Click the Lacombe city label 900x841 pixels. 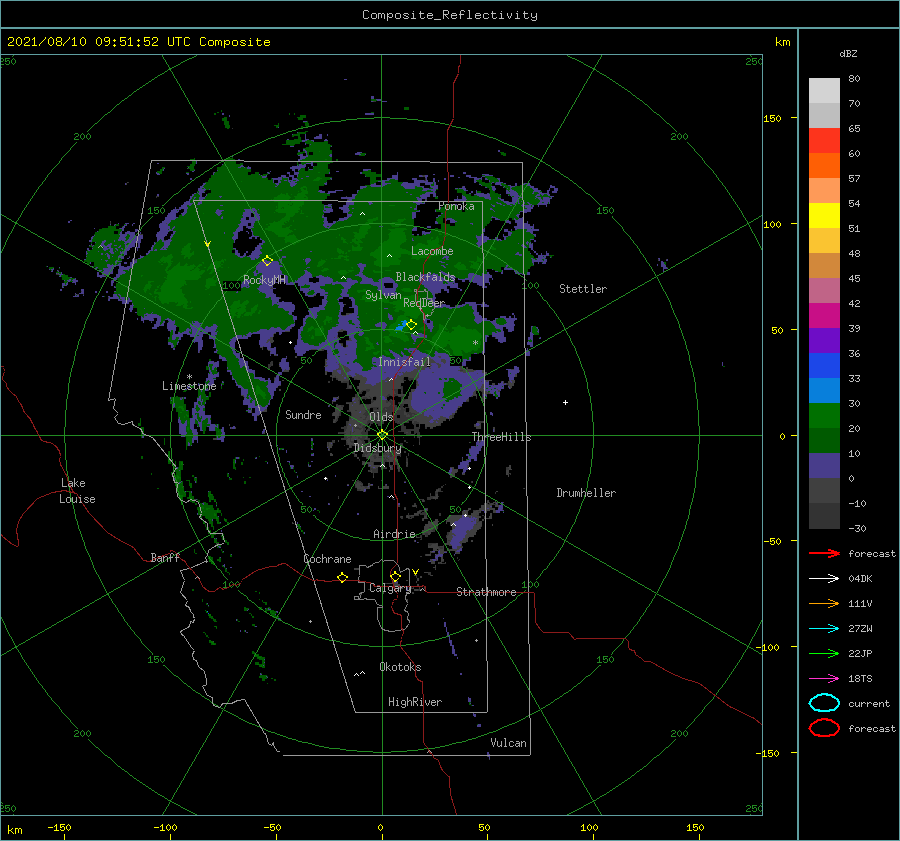(432, 251)
